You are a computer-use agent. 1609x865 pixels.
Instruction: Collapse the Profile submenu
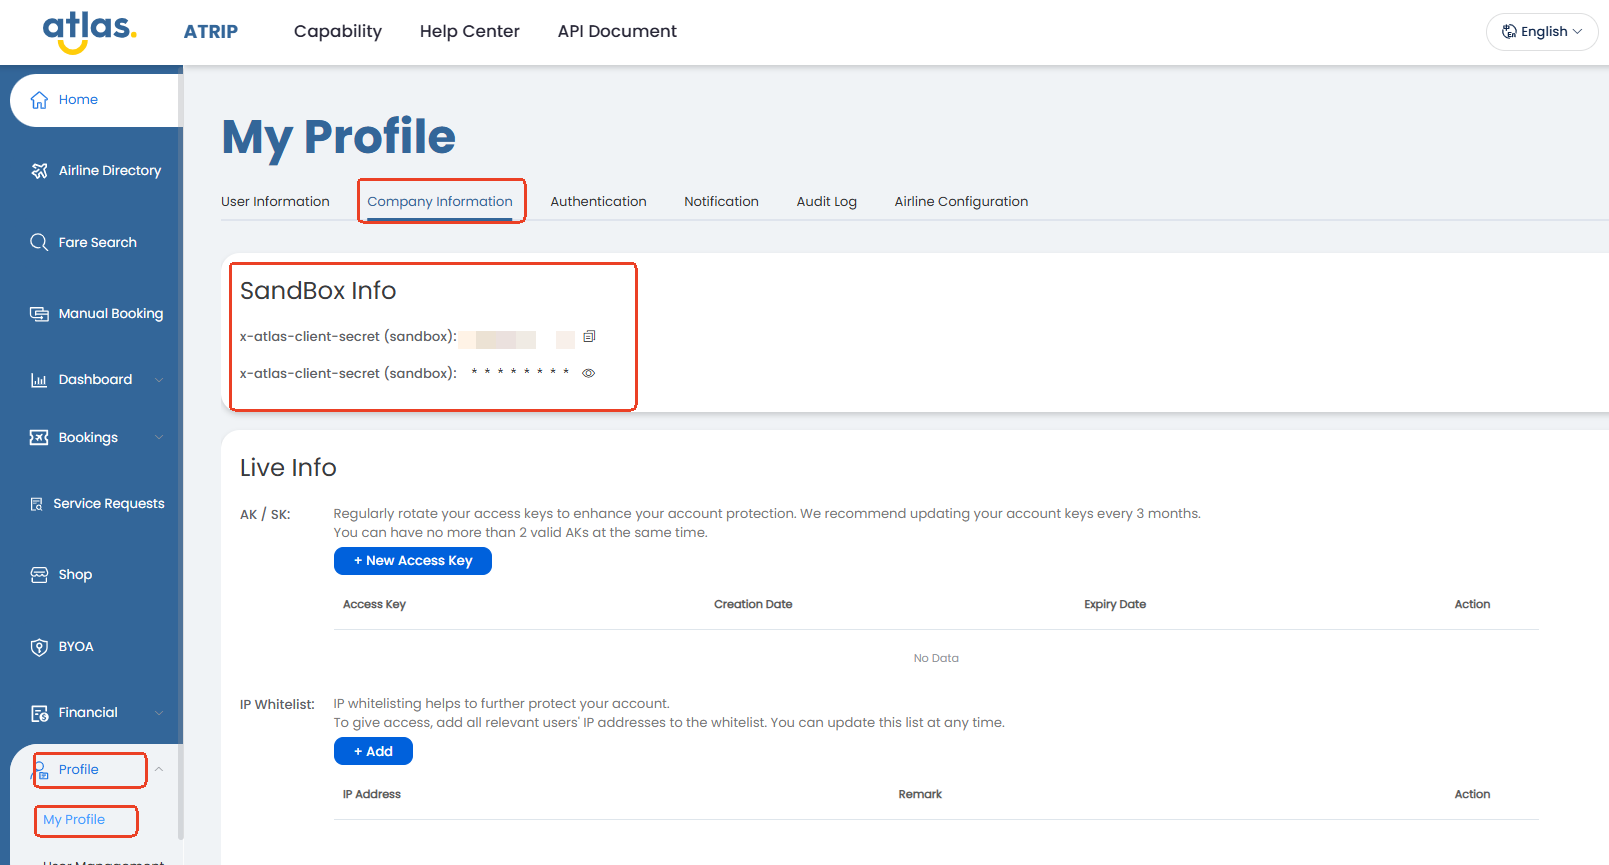pos(158,769)
